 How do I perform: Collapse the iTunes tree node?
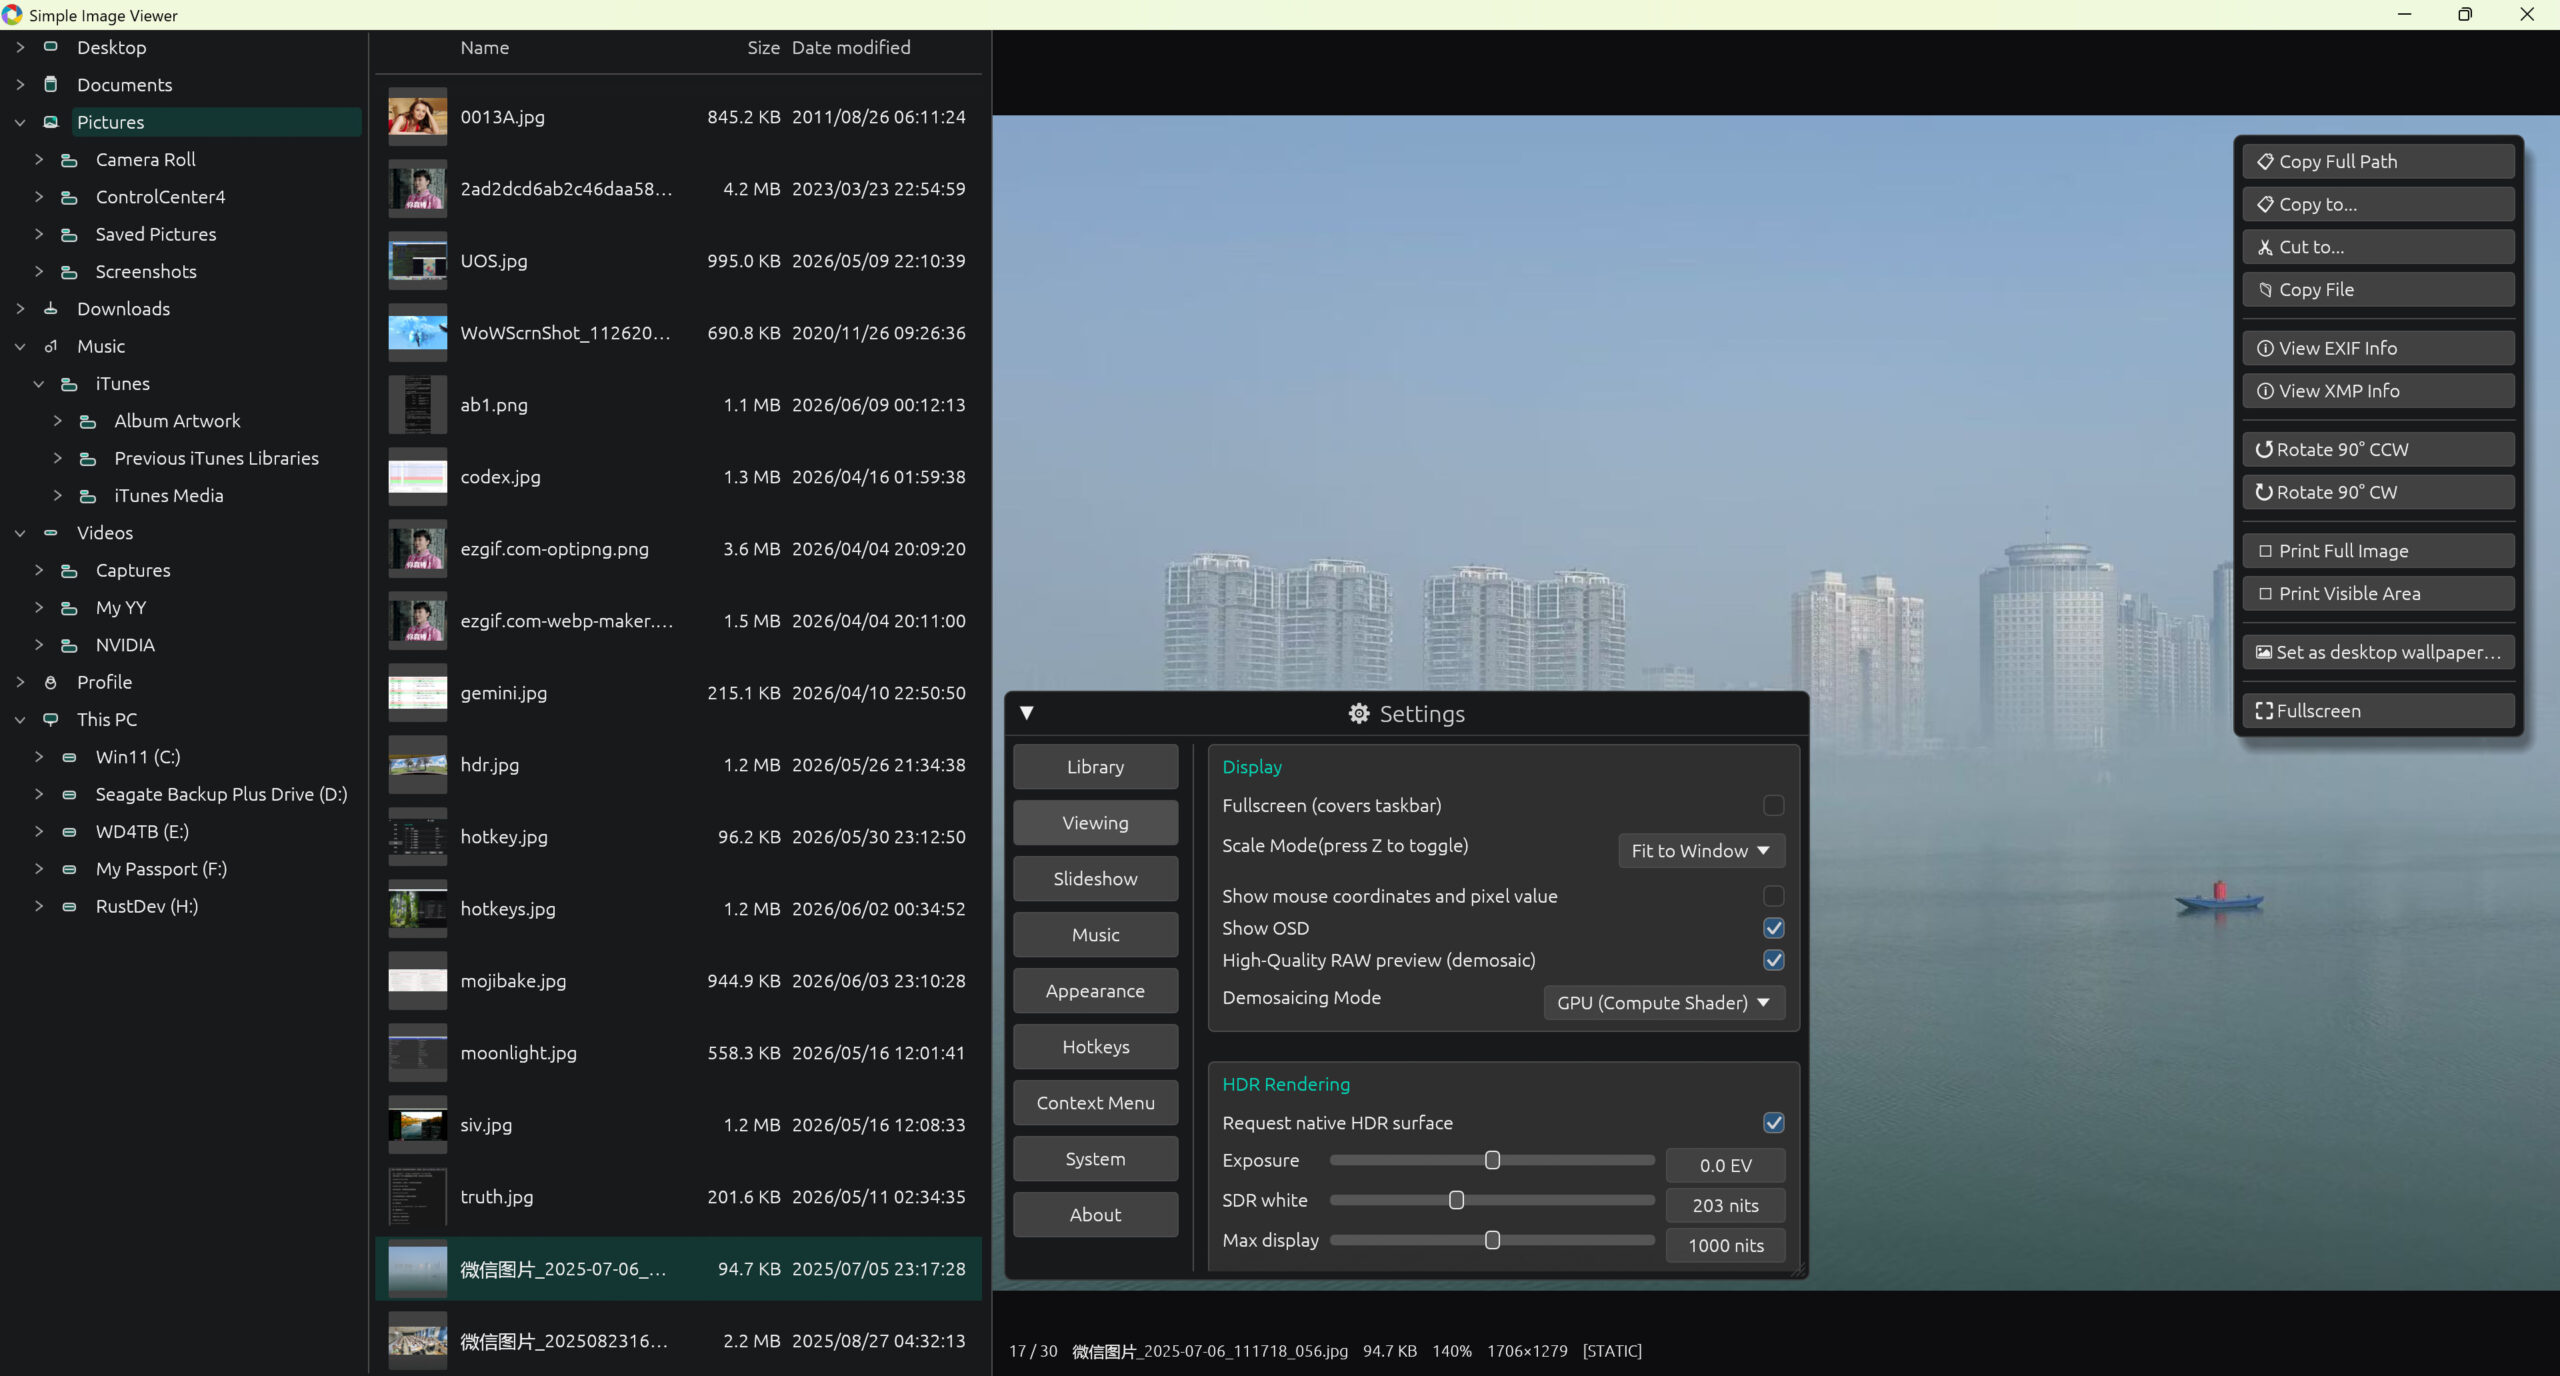coord(39,384)
